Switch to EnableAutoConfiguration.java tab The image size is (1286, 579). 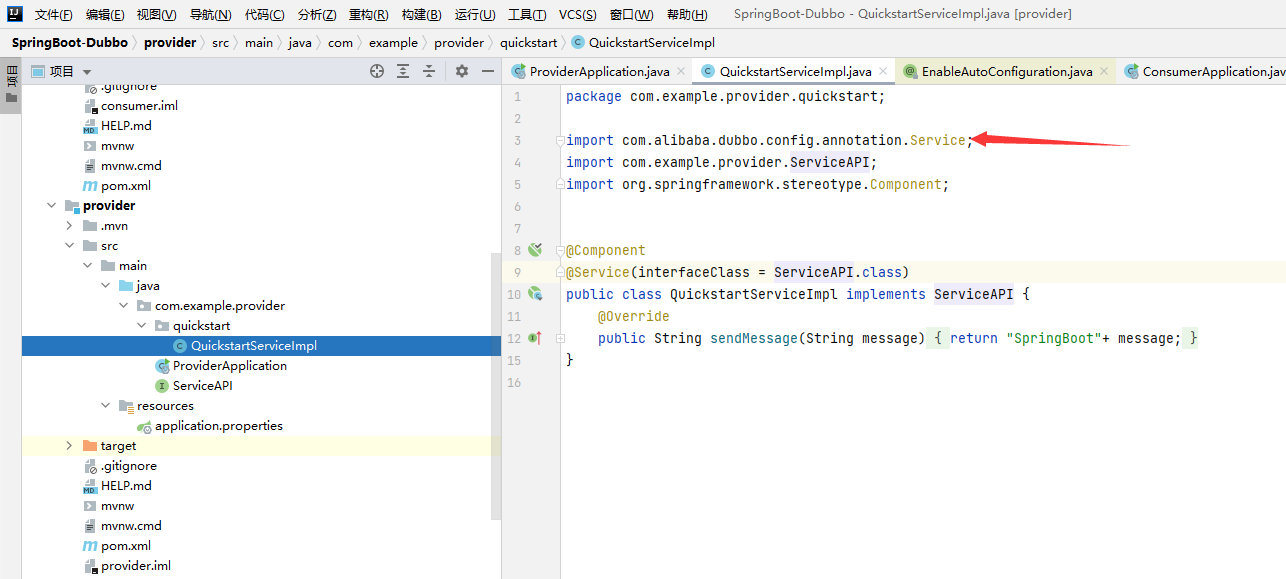pos(1006,72)
